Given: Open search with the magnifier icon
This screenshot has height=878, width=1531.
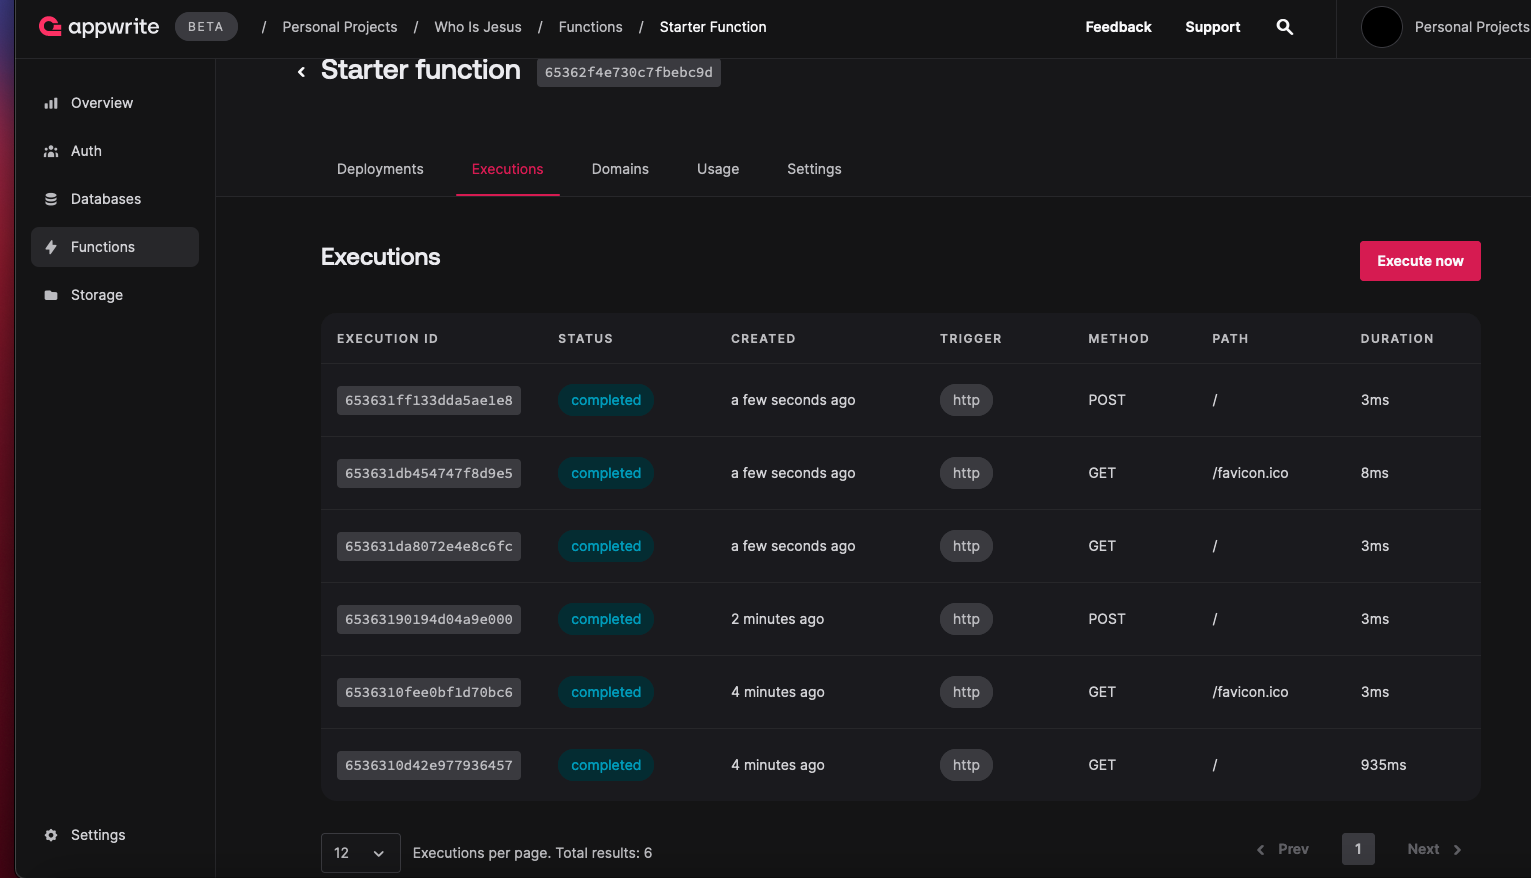Looking at the screenshot, I should coord(1285,27).
